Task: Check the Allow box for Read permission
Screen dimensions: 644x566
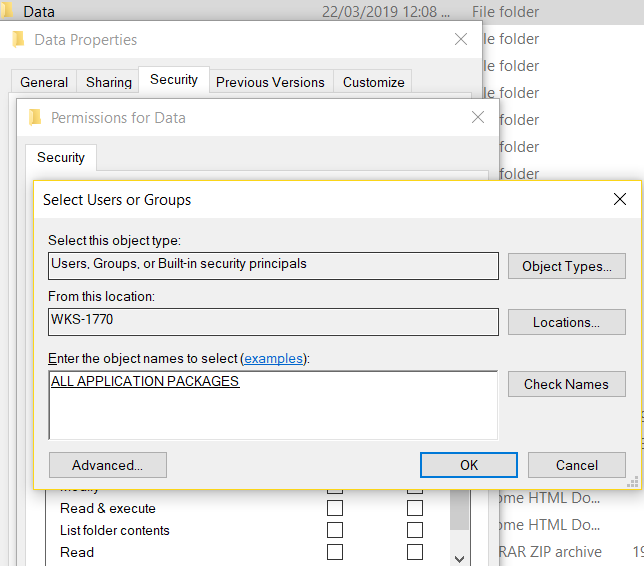Action: pyautogui.click(x=335, y=552)
